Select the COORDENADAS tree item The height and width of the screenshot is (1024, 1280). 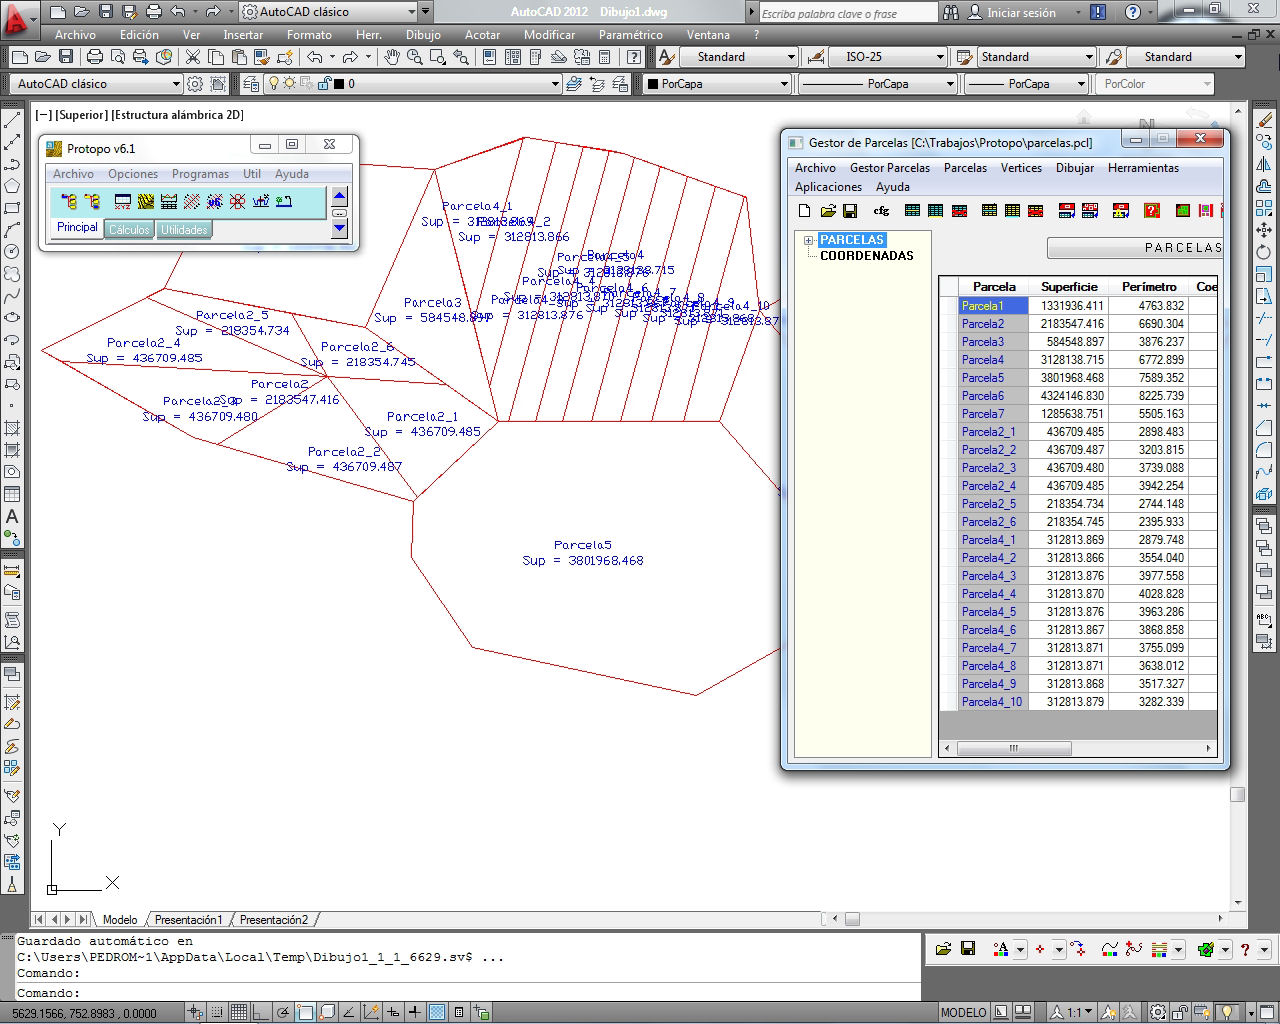867,256
